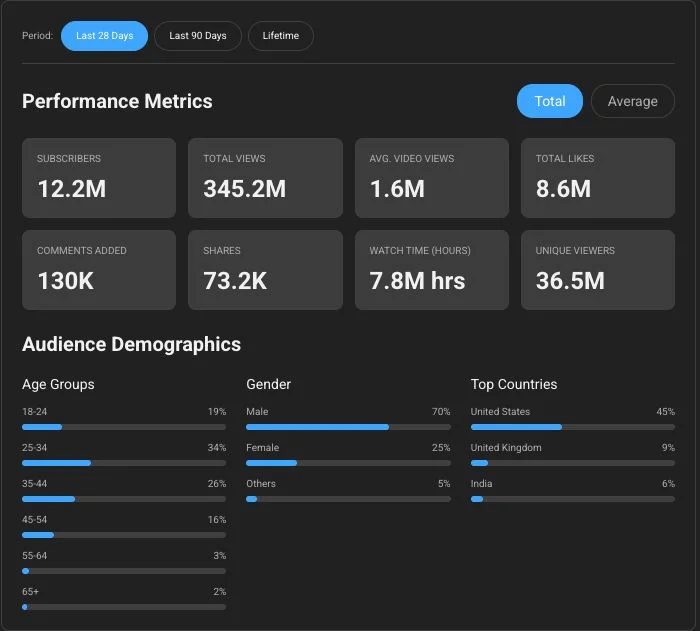Select the Last 28 Days period
700x631 pixels.
coord(104,36)
